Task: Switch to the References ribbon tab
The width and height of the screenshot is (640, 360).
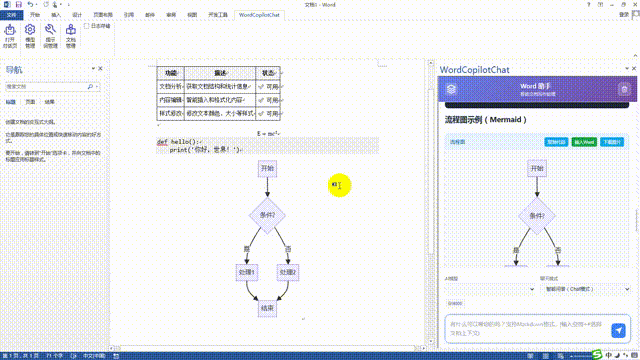Action: [129, 15]
